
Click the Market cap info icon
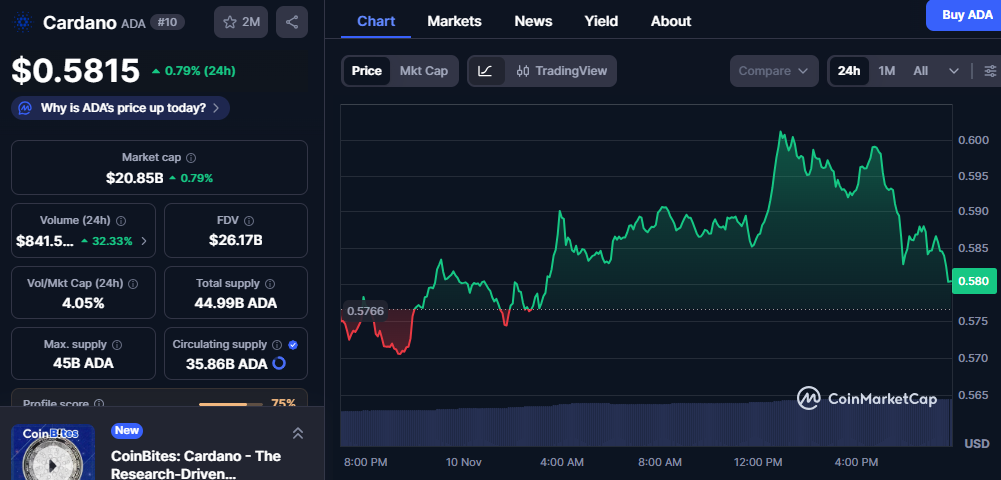191,158
